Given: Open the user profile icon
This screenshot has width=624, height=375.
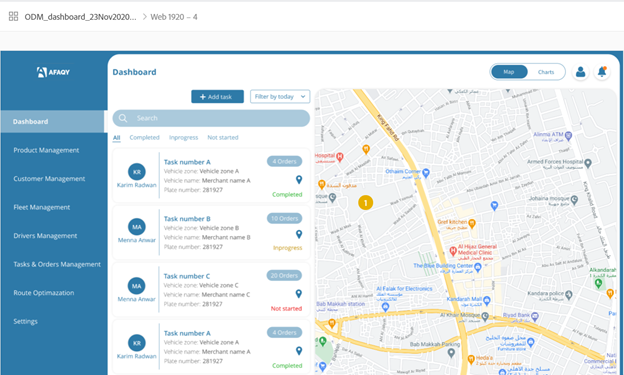Looking at the screenshot, I should coord(581,72).
